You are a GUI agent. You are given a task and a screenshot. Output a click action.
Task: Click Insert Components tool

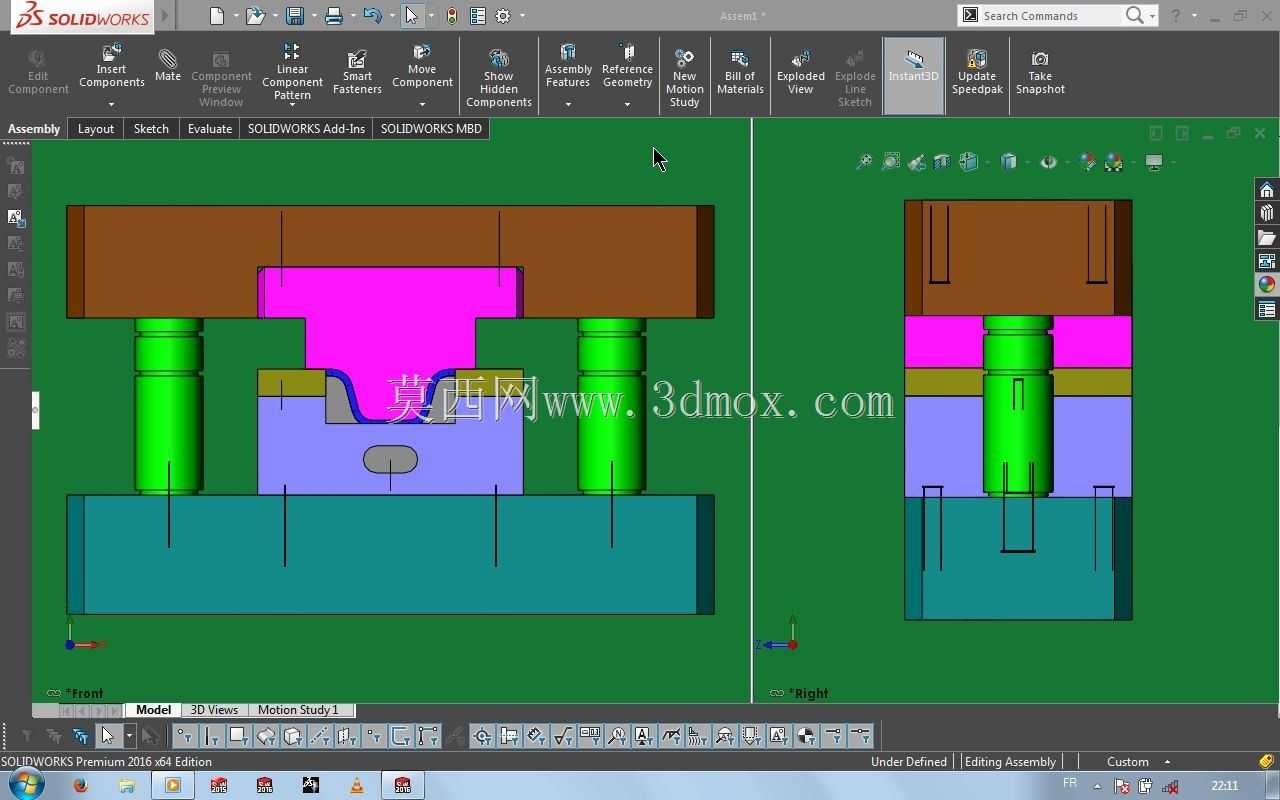[111, 66]
